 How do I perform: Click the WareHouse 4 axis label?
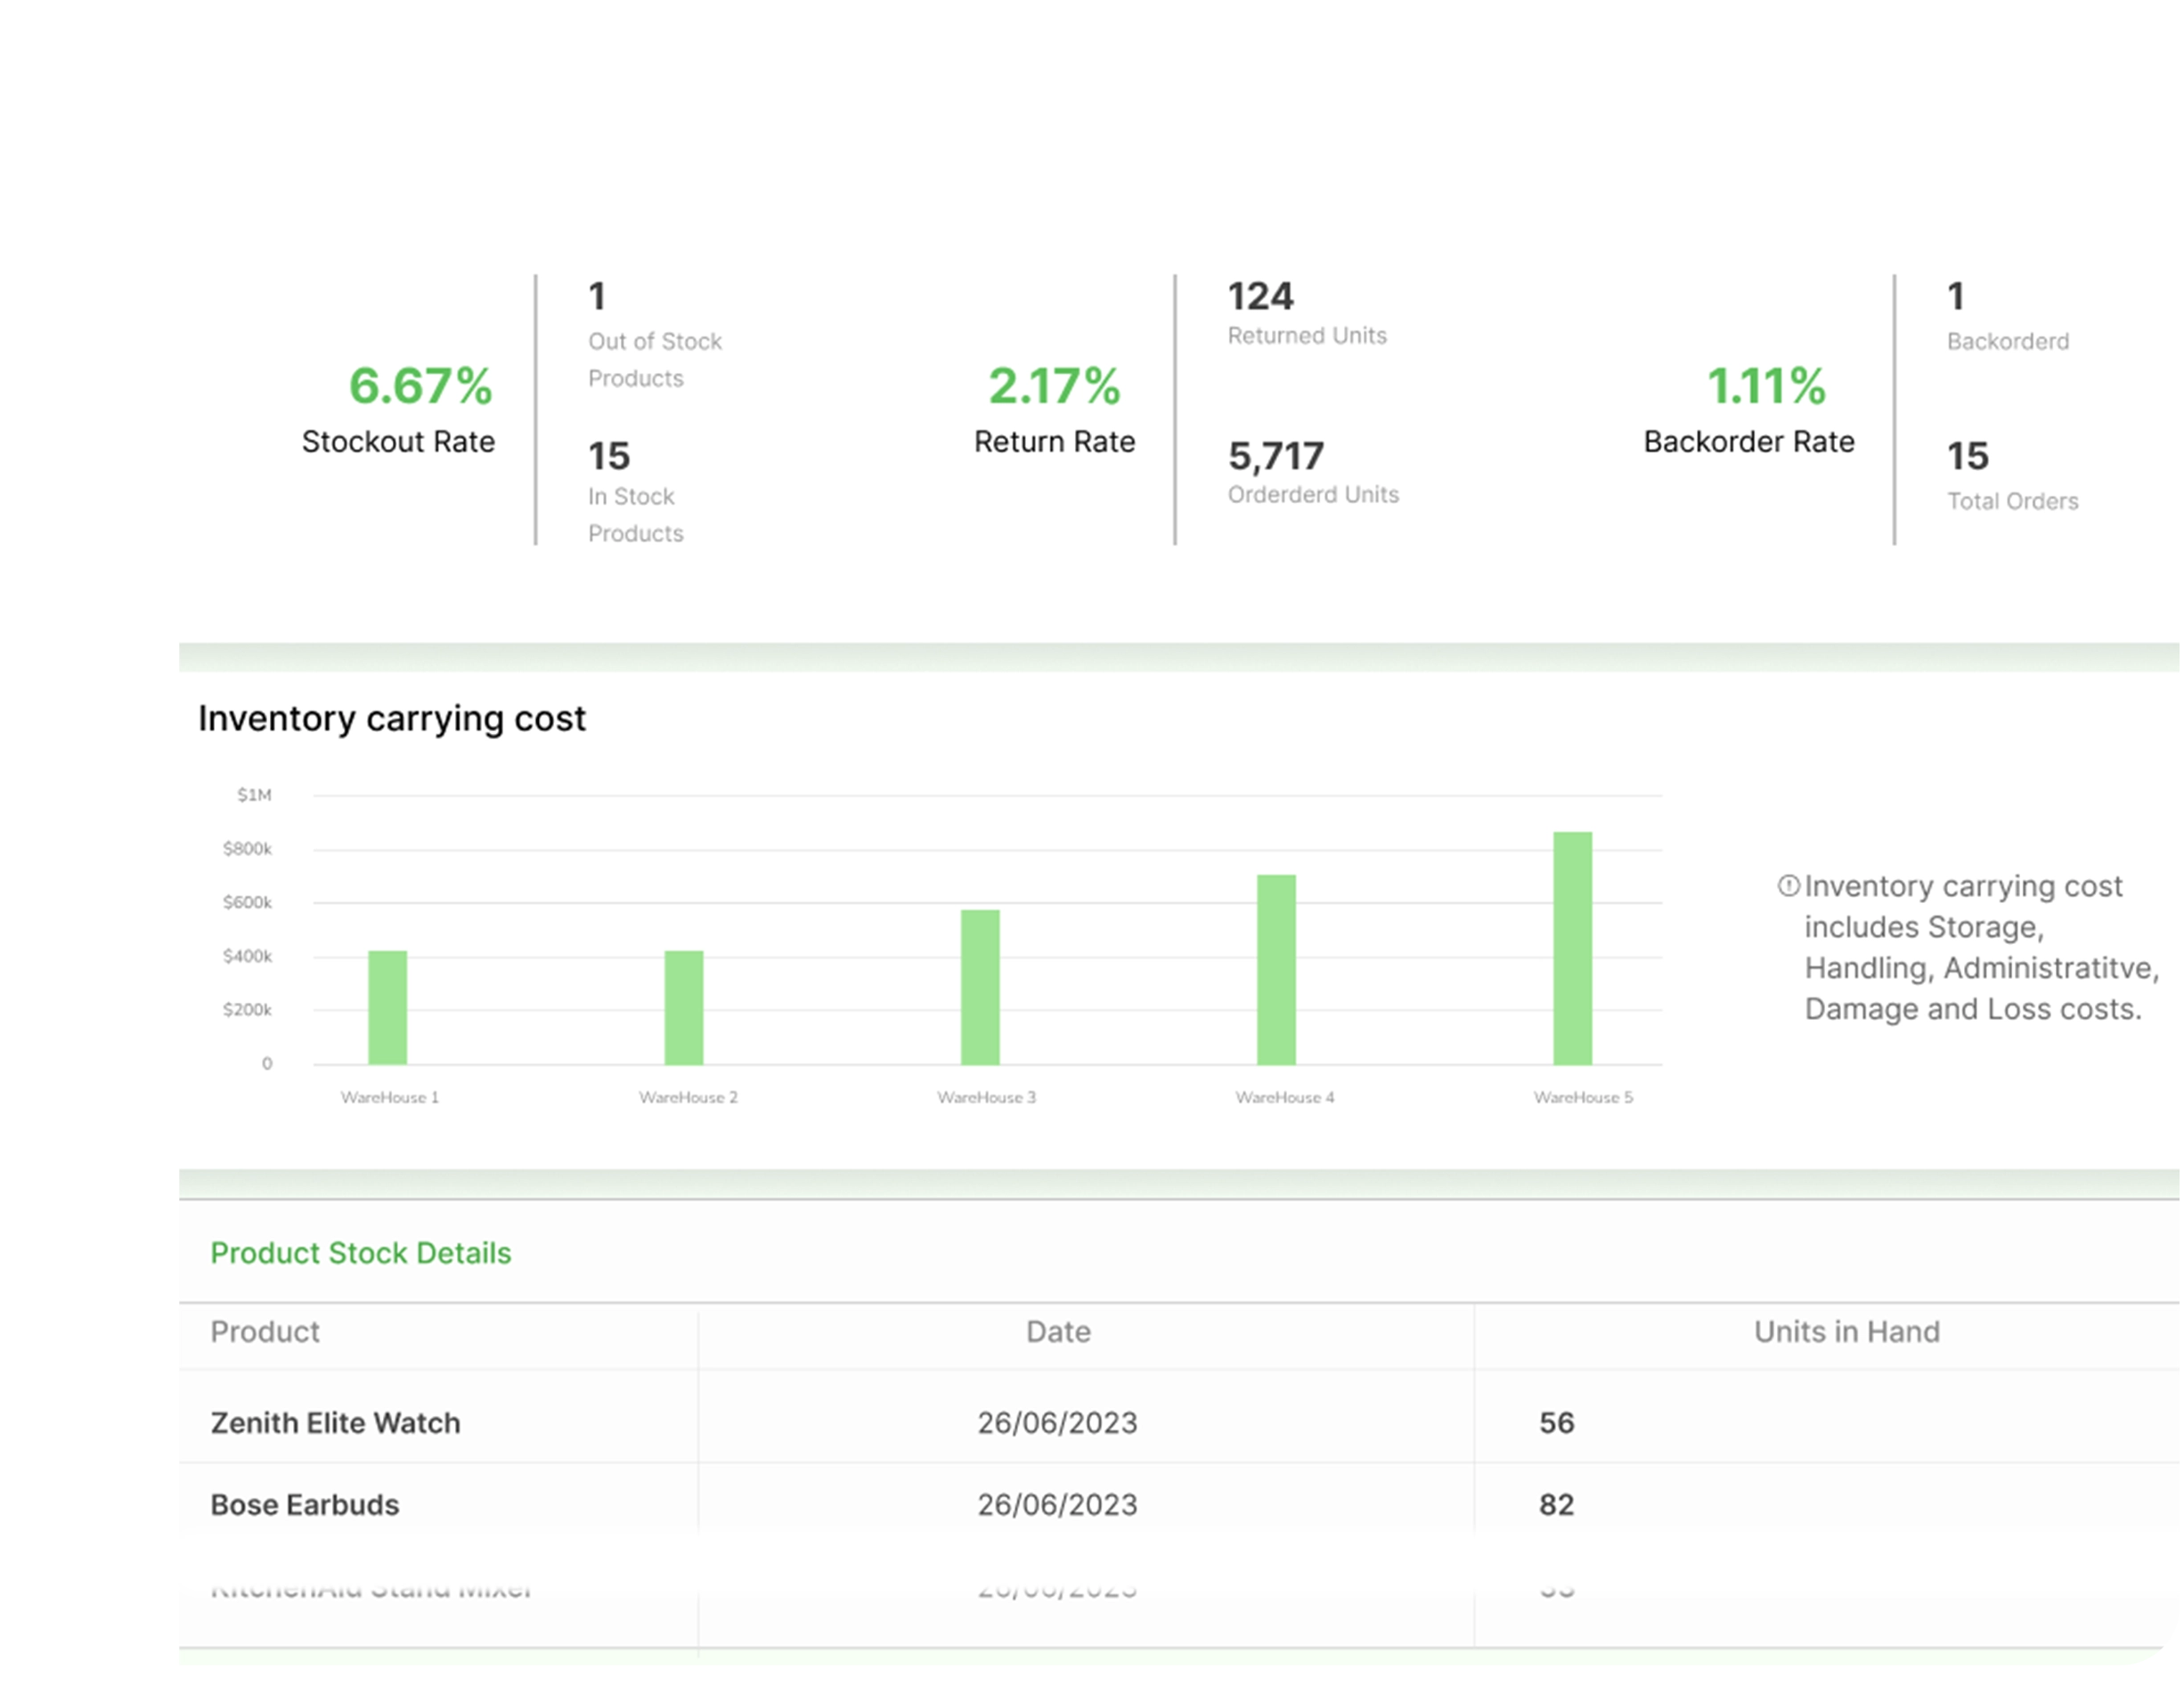(1286, 1096)
